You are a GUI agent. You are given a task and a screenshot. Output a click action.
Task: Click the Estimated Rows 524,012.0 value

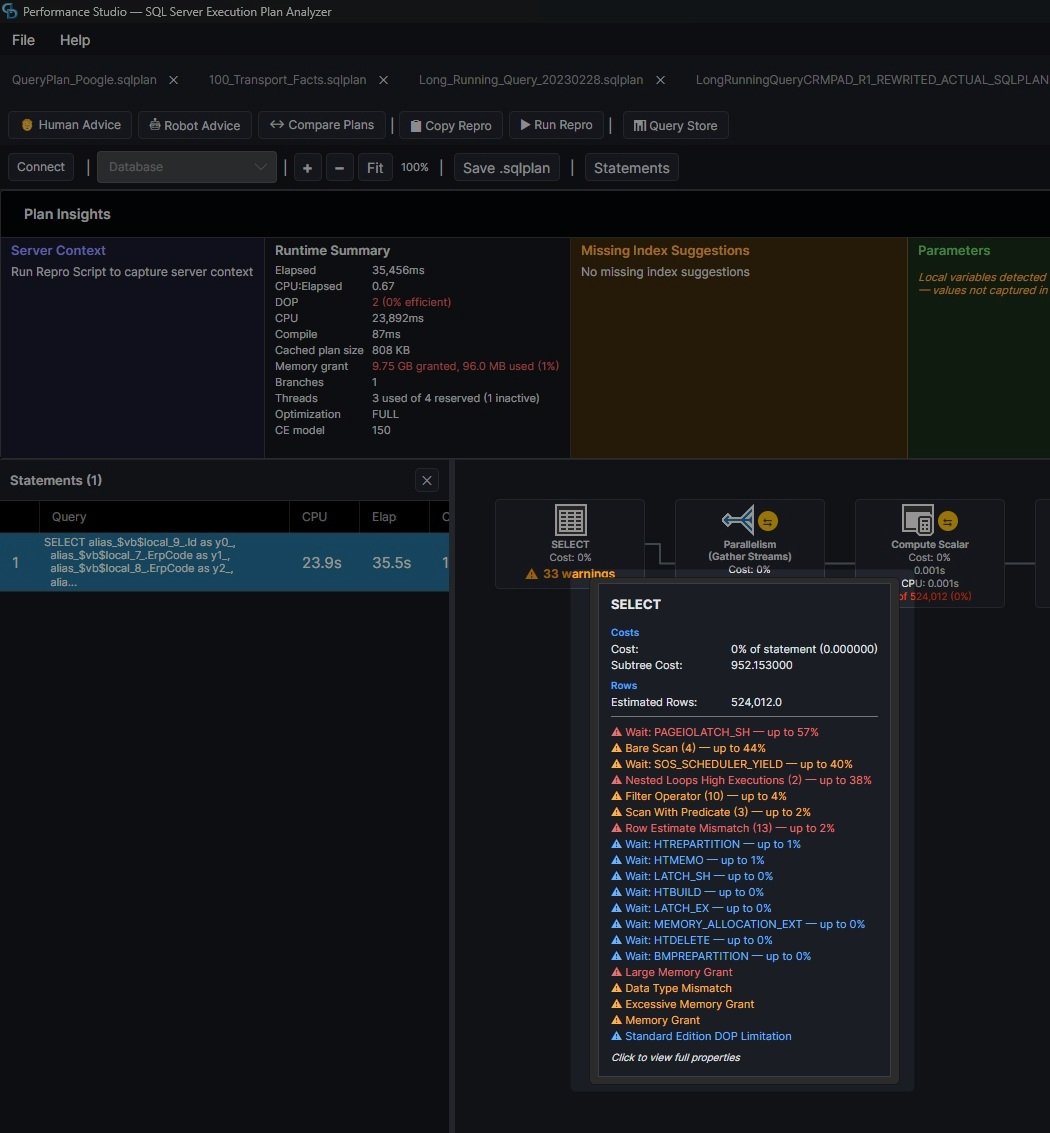[x=756, y=702]
